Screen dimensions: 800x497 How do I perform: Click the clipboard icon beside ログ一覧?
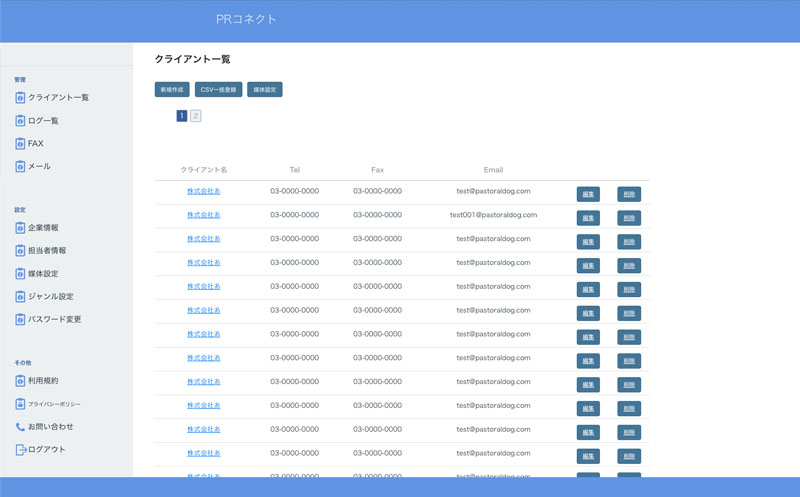[x=20, y=121]
